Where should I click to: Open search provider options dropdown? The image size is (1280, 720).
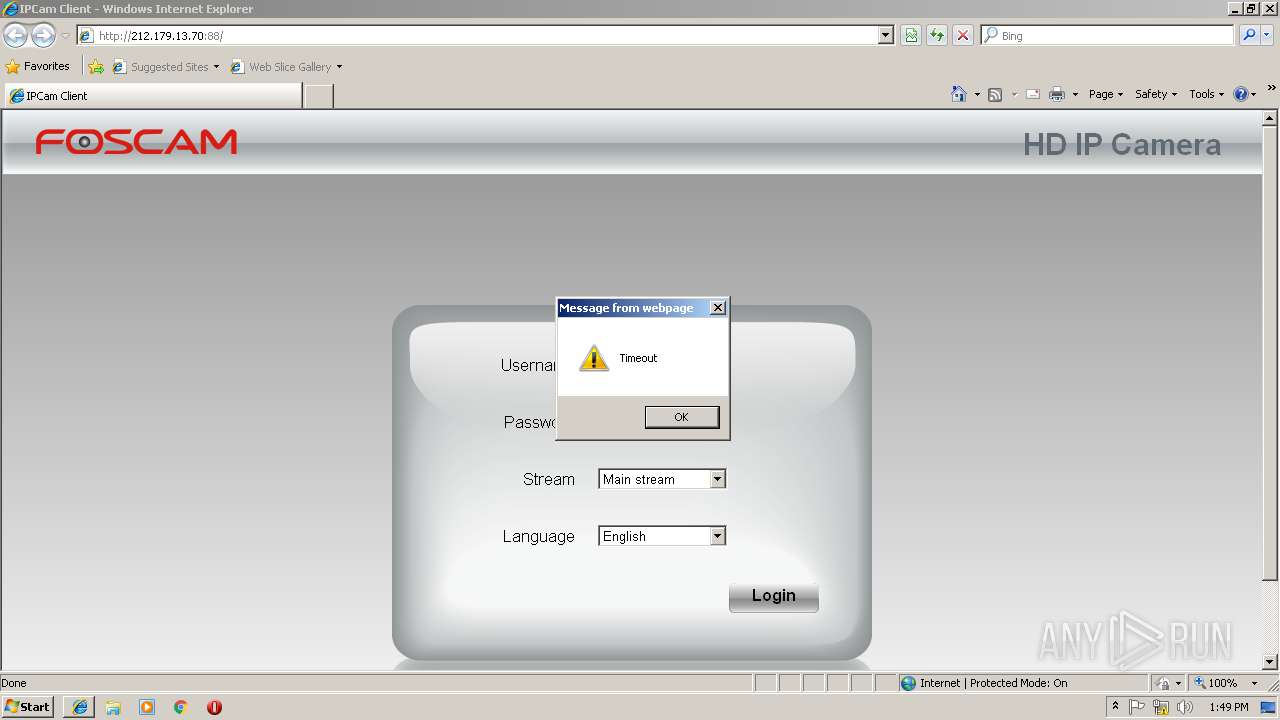1267,36
